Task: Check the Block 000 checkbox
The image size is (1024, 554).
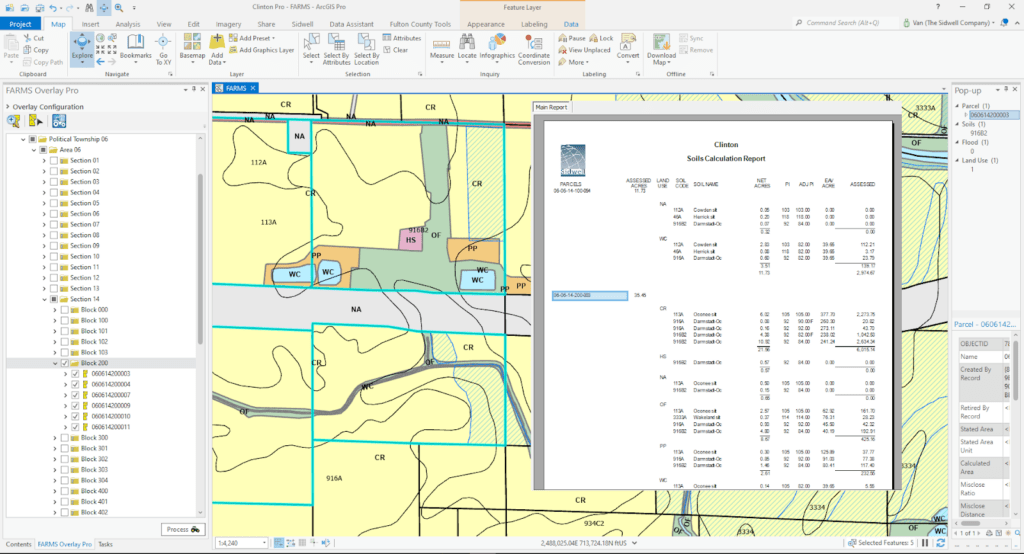Action: tap(65, 310)
